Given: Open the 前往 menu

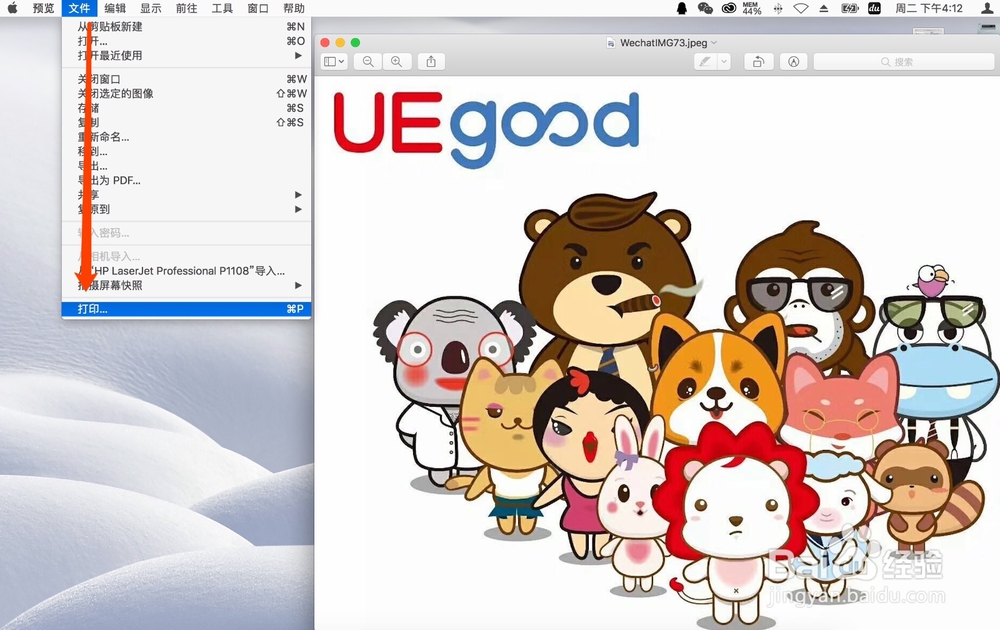Looking at the screenshot, I should (186, 8).
